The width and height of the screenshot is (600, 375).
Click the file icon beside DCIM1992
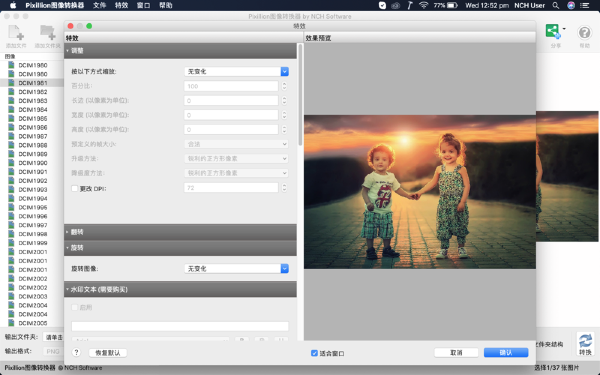tap(11, 181)
